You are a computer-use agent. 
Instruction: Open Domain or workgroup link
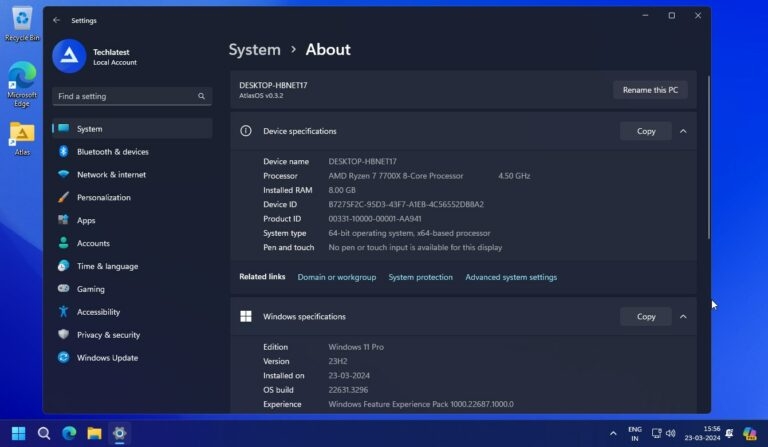click(x=336, y=277)
